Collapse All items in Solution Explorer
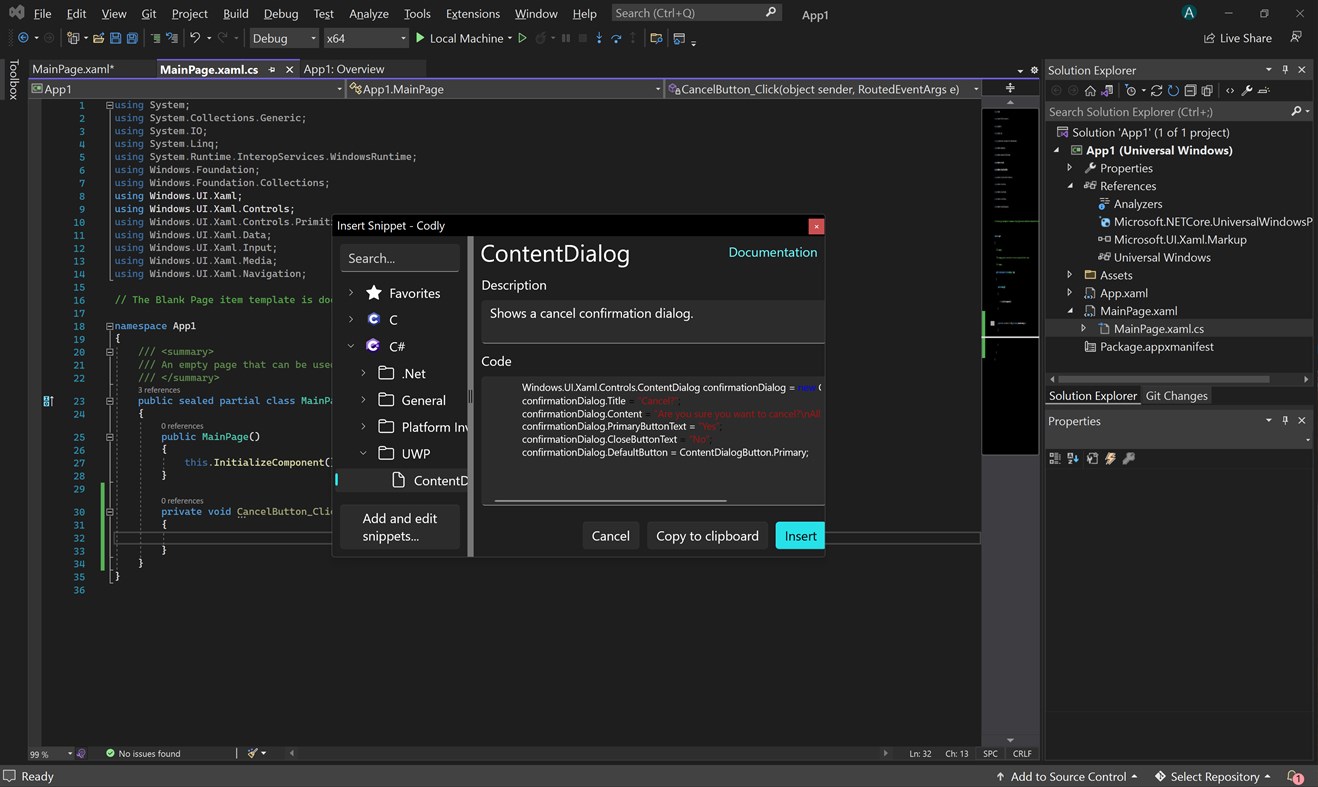The width and height of the screenshot is (1318, 787). (x=1190, y=90)
